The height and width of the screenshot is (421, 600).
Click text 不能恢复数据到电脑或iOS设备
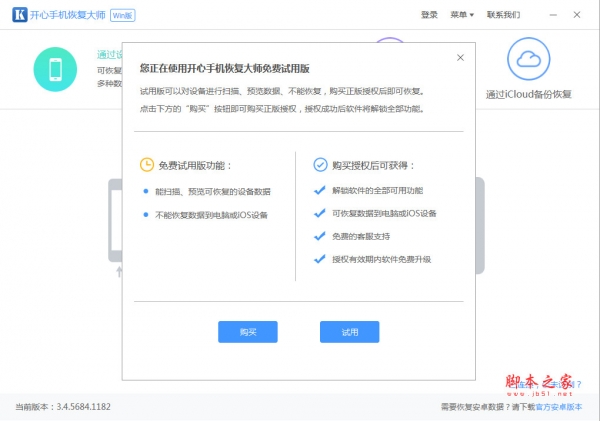click(x=211, y=215)
